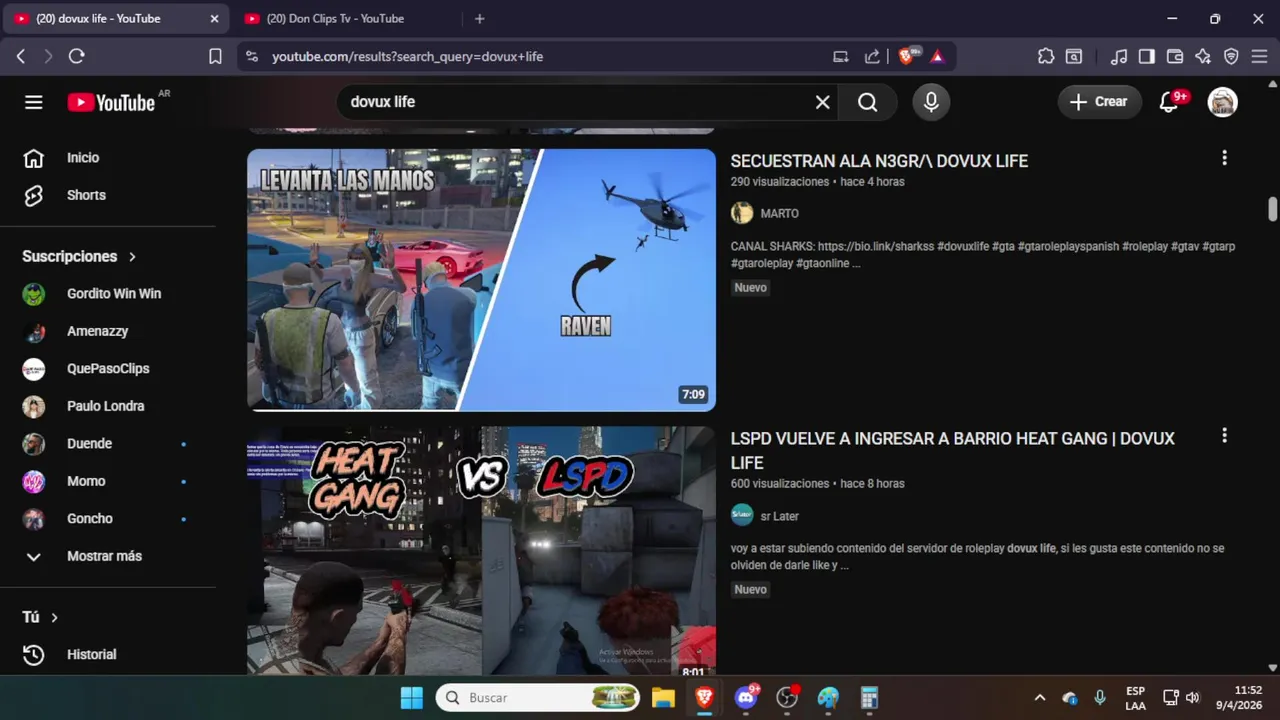Click the Crear button
Image resolution: width=1280 pixels, height=720 pixels.
coord(1099,102)
